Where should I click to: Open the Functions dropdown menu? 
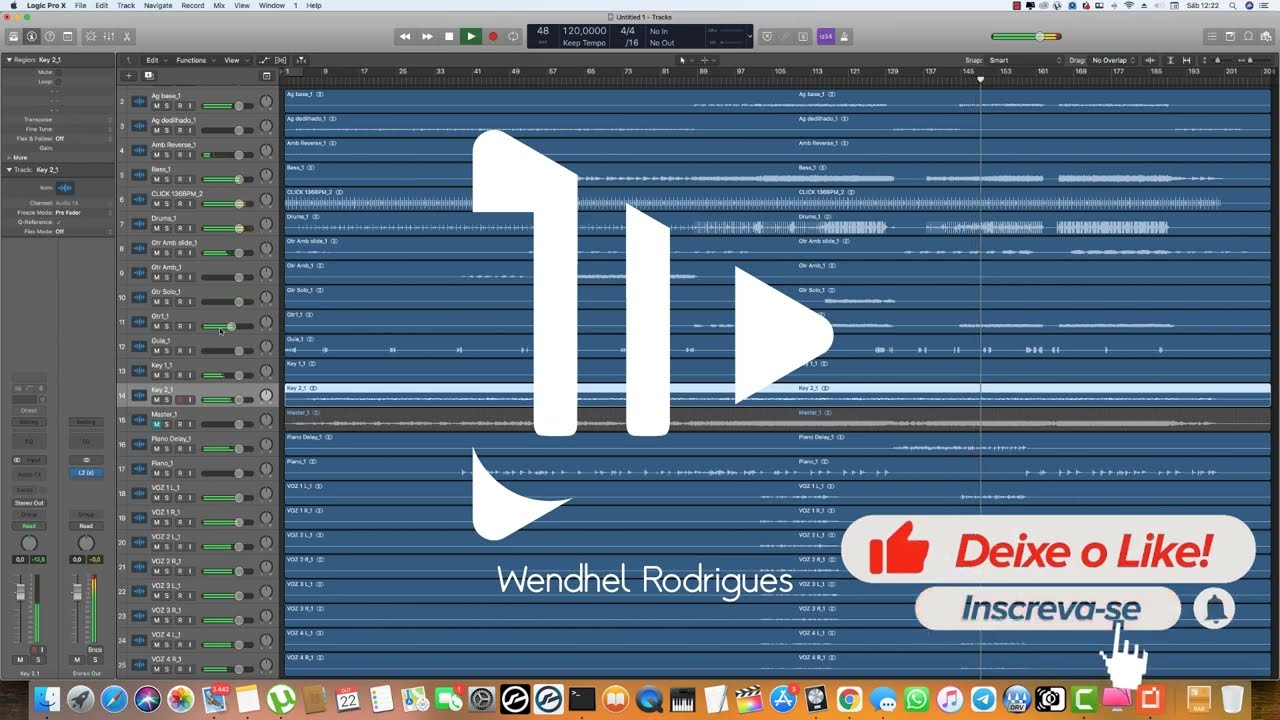[x=194, y=60]
